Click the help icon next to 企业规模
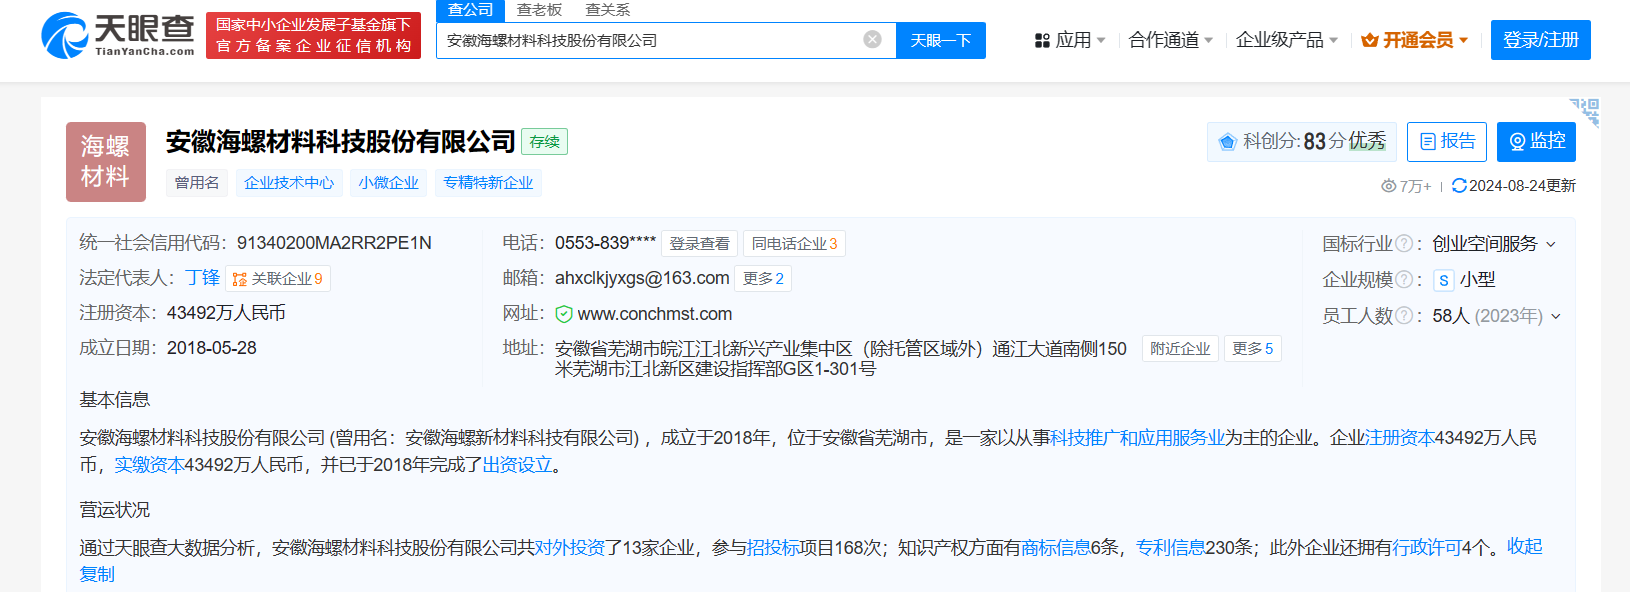The image size is (1630, 592). point(1404,280)
